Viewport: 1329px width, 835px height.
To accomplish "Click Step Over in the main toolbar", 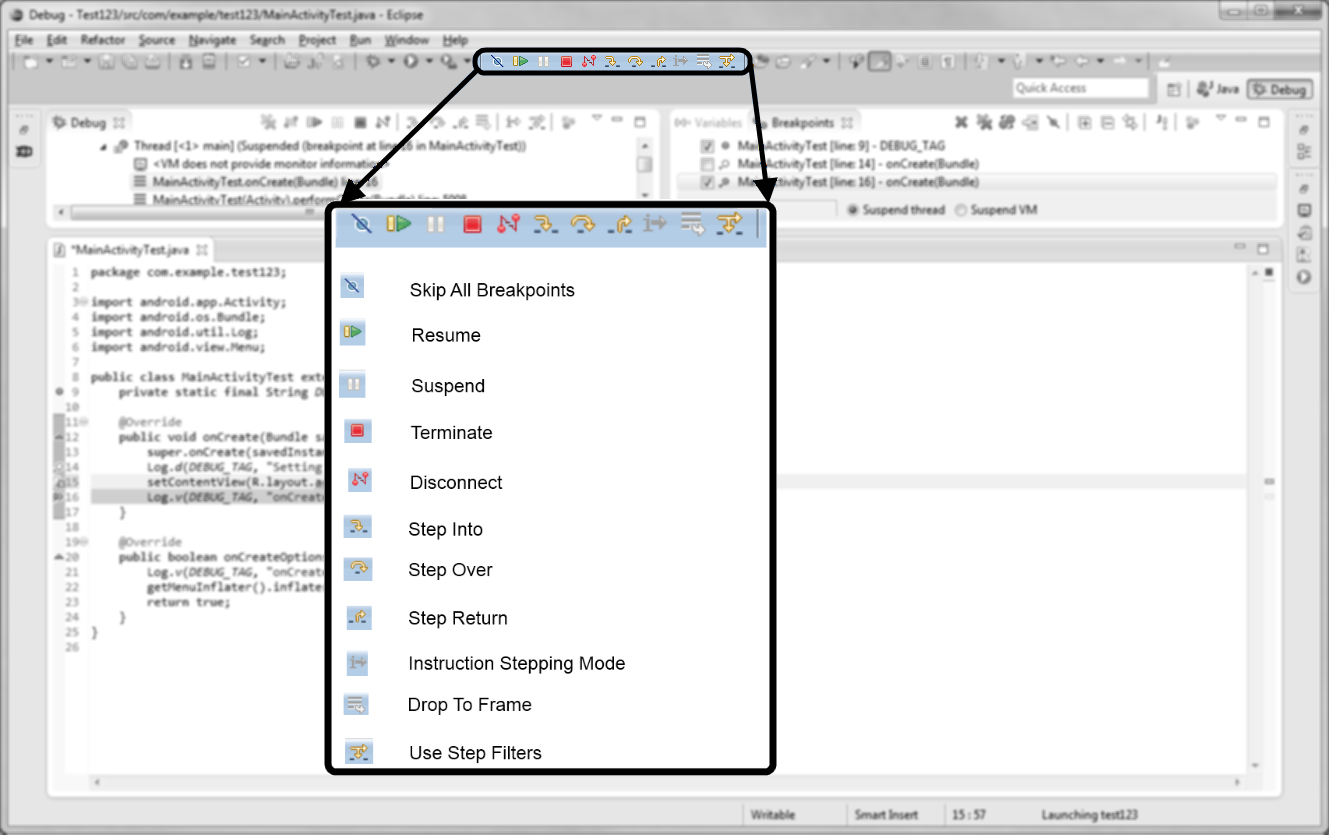I will [635, 62].
